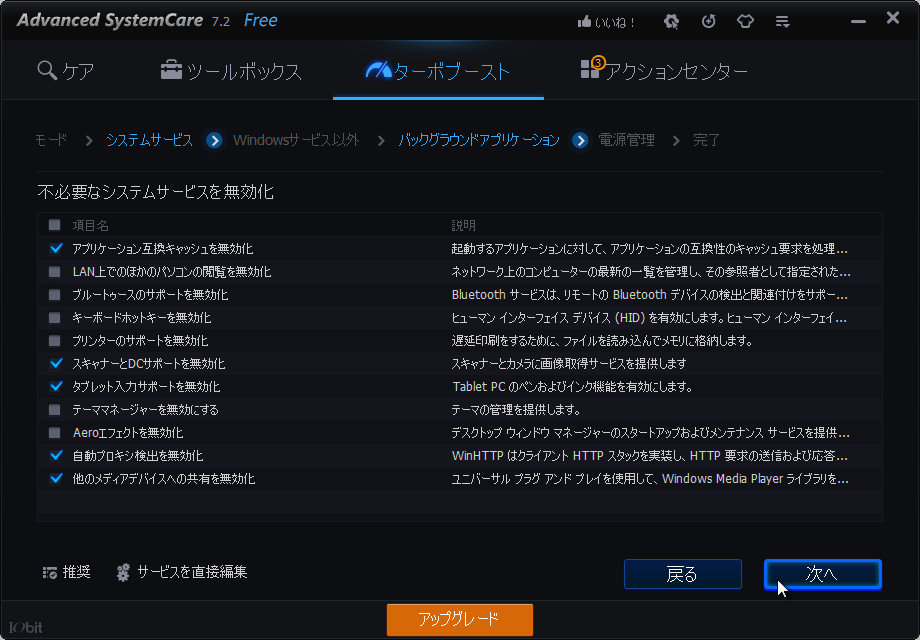Click the バックグラウンドアプリケーション breadcrumb step
This screenshot has width=920, height=640.
(479, 140)
